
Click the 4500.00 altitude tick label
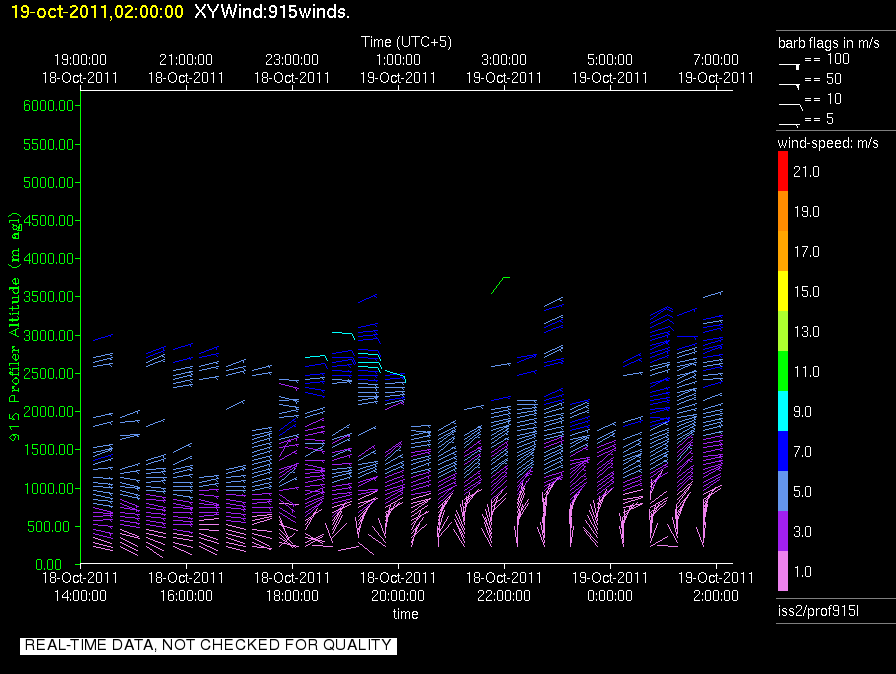click(49, 220)
